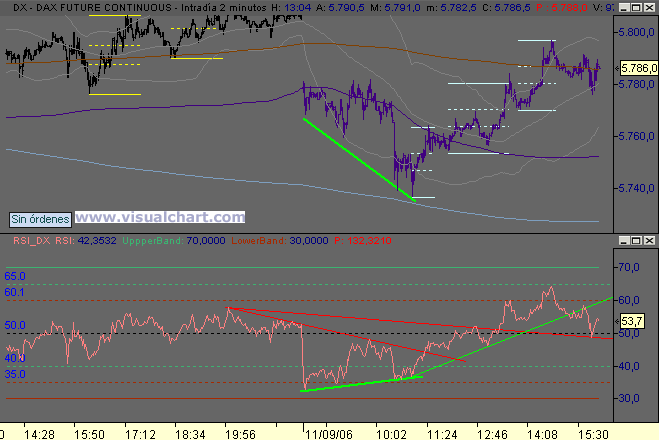Maximize the RSI_DX indicator window

[636, 240]
